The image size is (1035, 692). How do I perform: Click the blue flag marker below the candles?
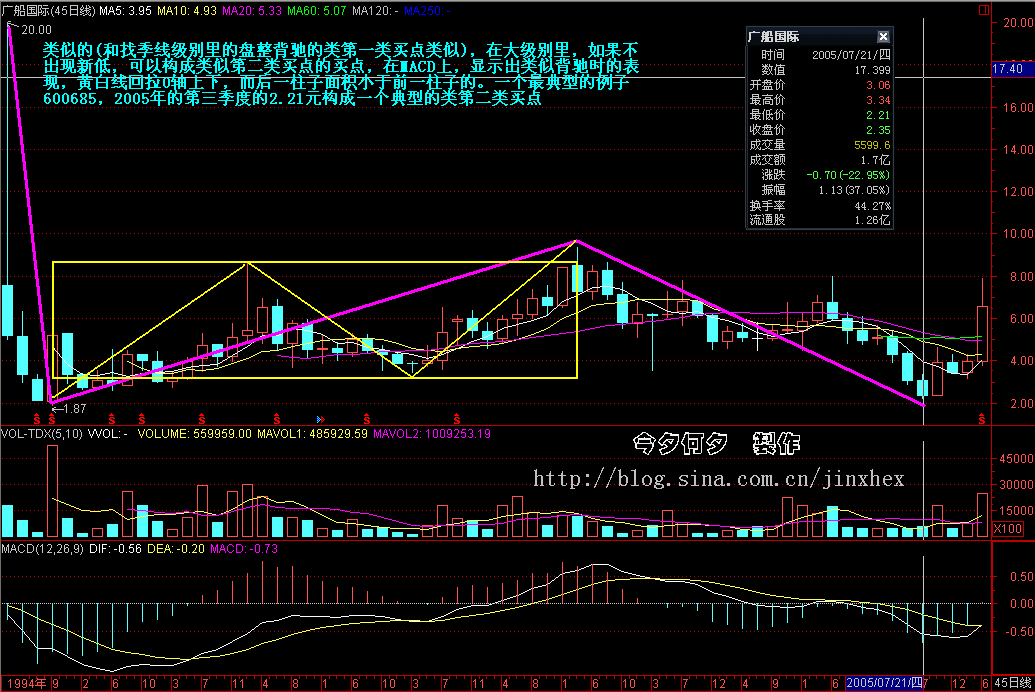[320, 417]
